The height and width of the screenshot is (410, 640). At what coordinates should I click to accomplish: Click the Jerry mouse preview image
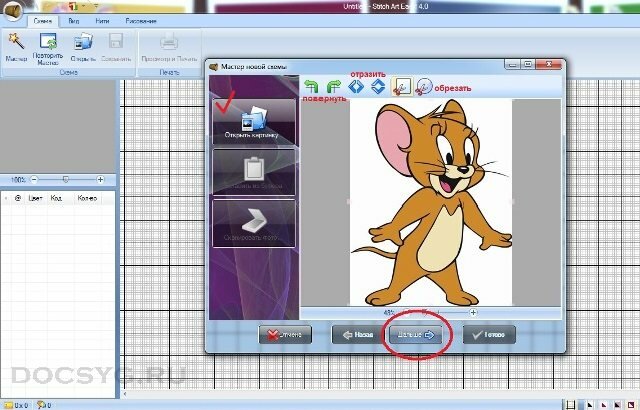pos(431,202)
